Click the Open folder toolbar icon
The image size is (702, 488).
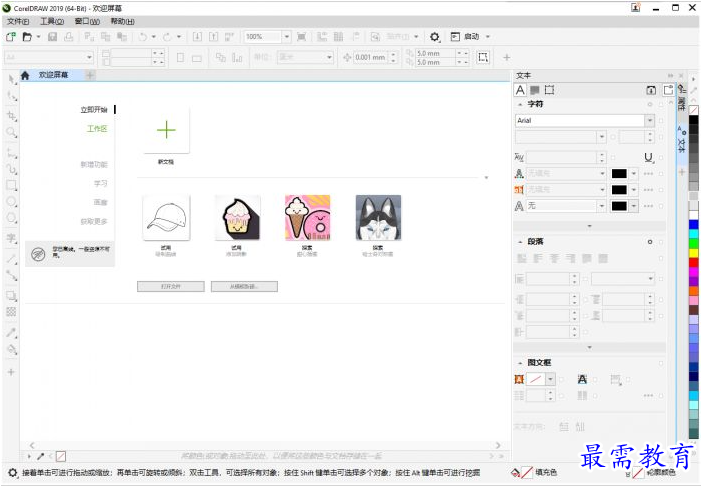(27, 37)
